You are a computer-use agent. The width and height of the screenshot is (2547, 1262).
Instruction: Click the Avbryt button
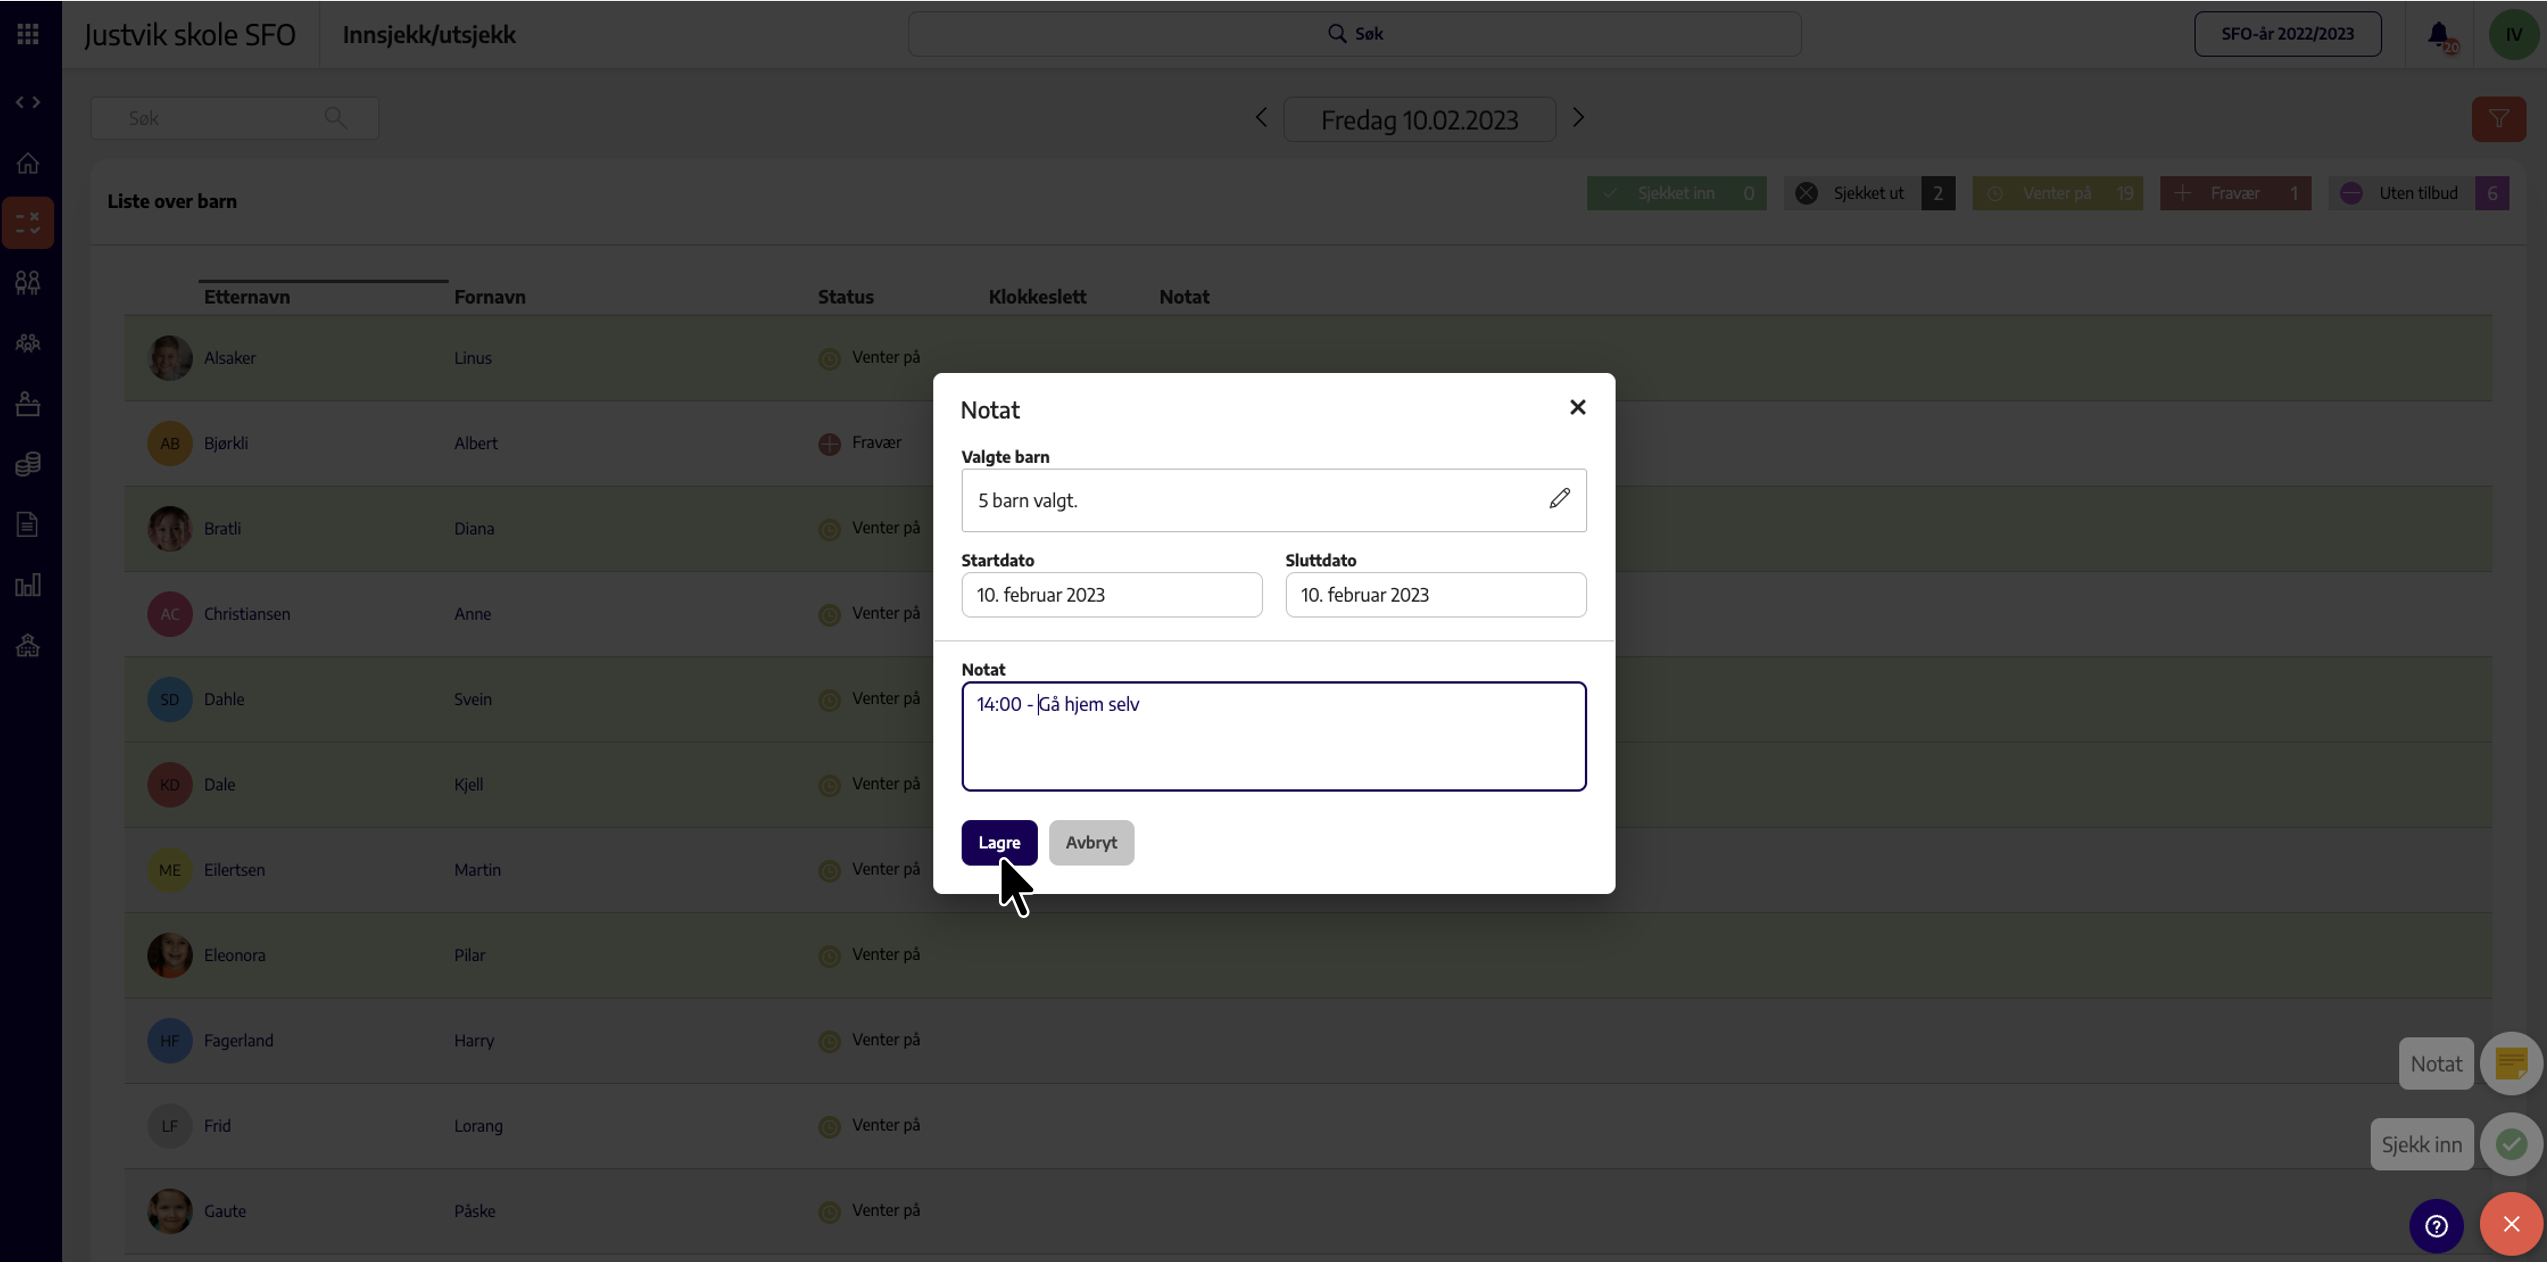[x=1091, y=842]
